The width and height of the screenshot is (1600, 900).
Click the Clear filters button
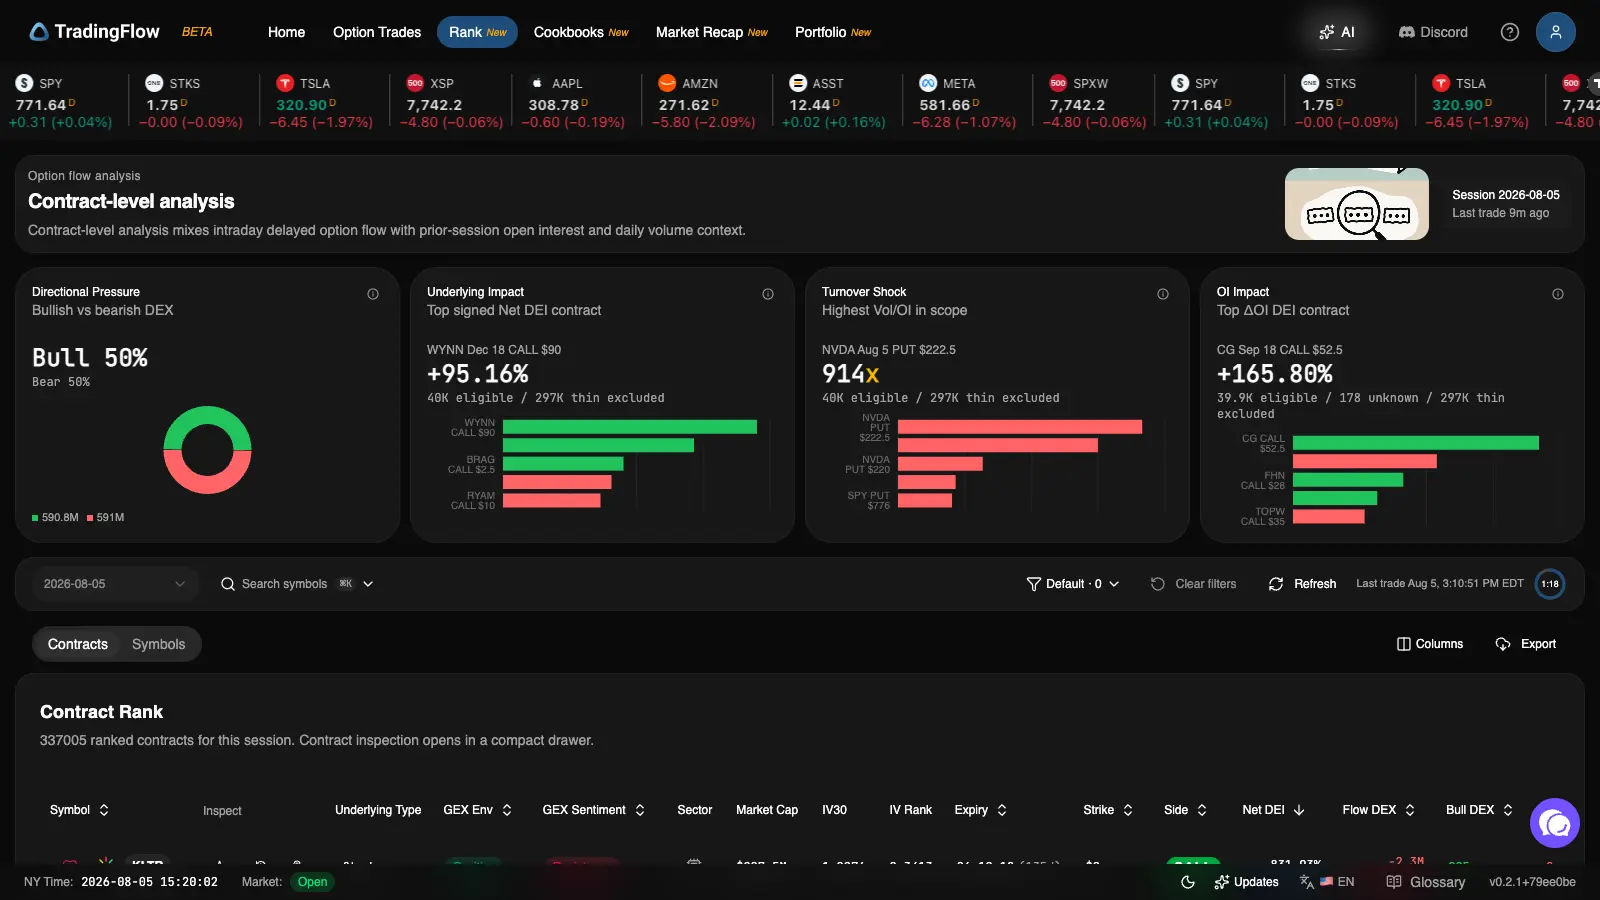[1193, 584]
